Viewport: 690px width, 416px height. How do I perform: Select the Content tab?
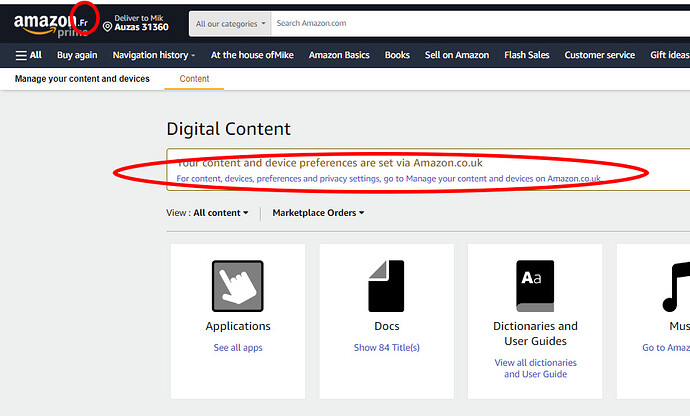[194, 79]
